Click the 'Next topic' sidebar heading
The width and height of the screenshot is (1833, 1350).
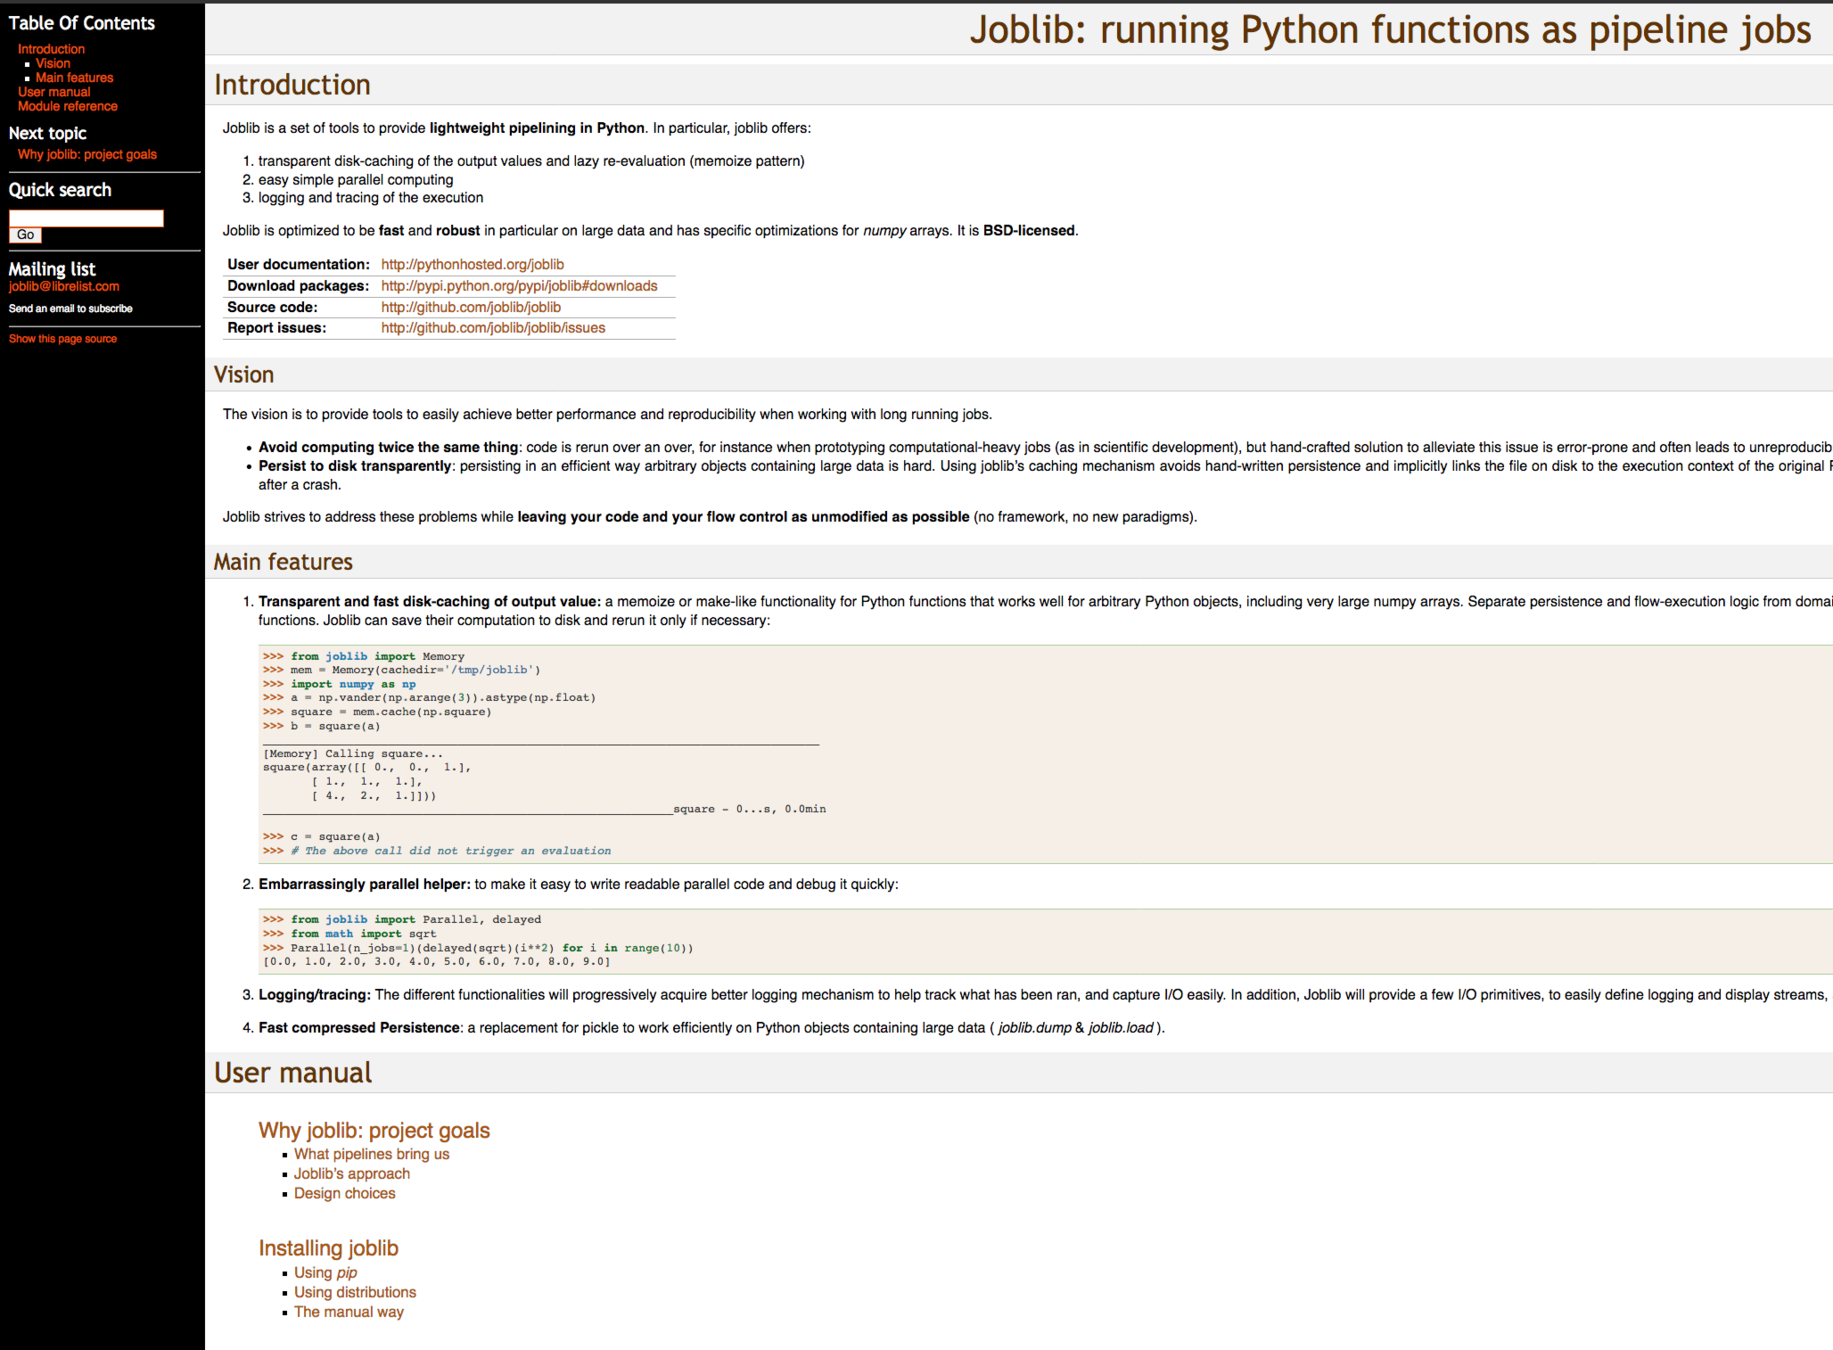click(x=48, y=133)
